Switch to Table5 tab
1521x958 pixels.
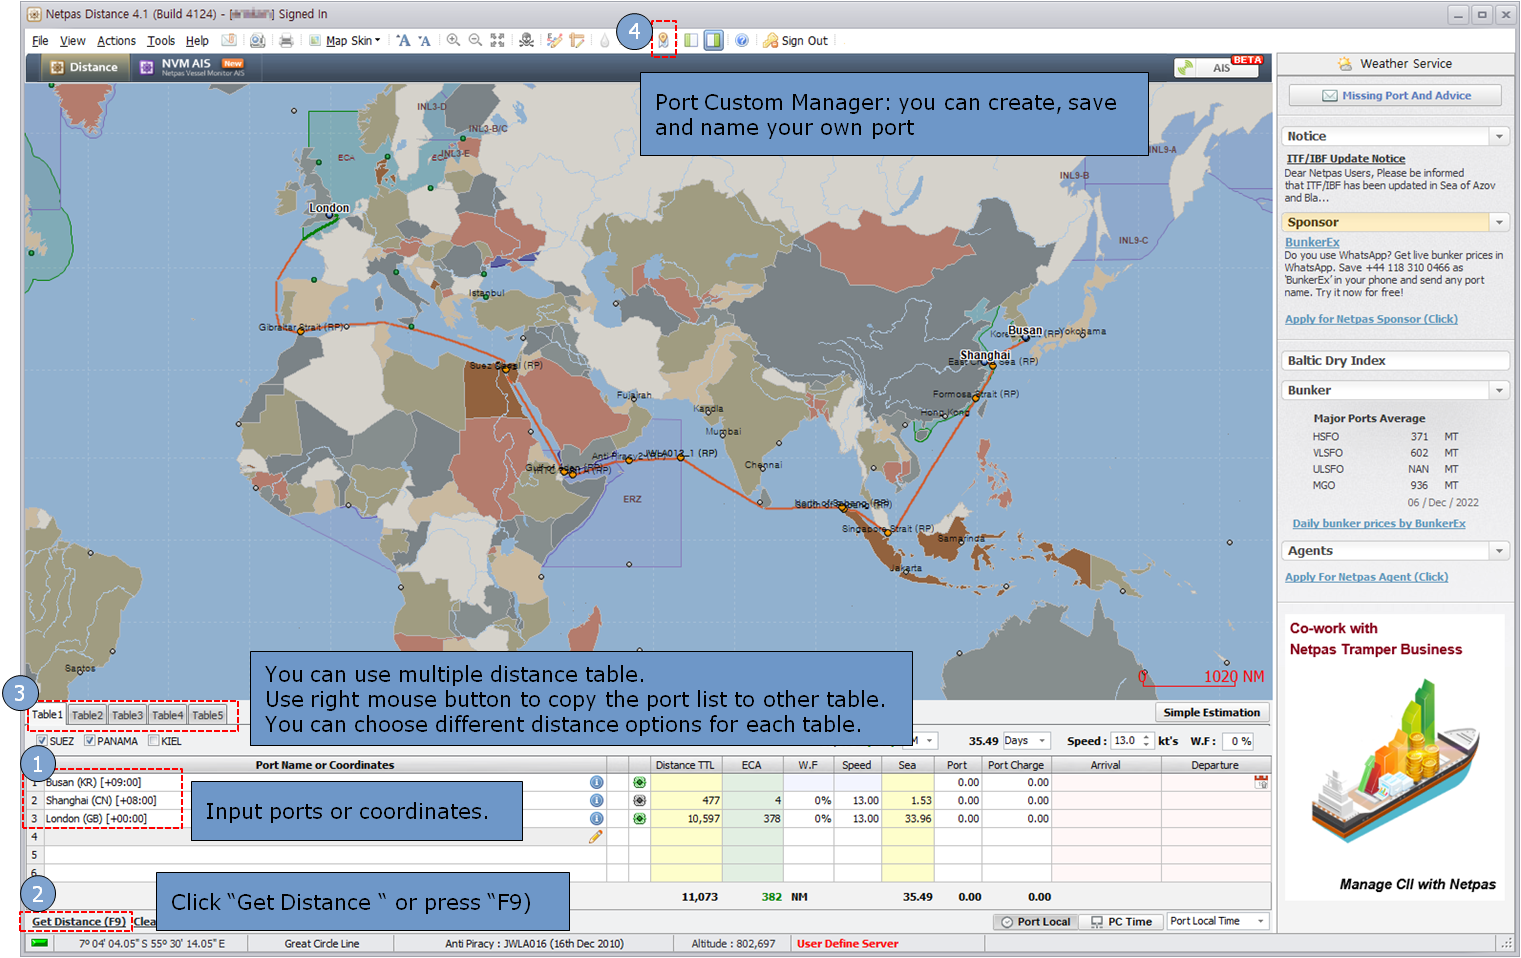[208, 715]
